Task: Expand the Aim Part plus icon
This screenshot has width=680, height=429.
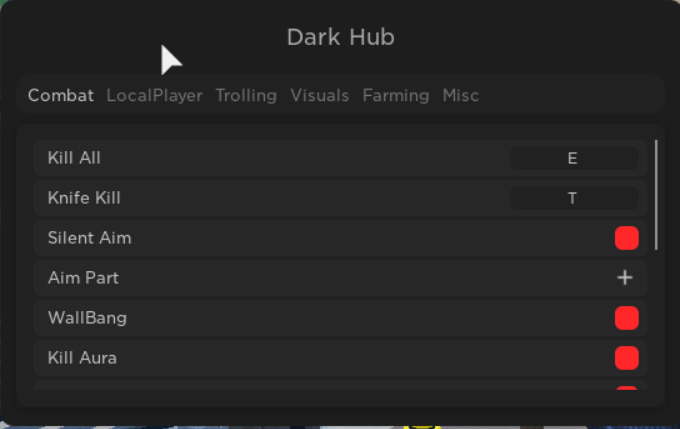Action: (x=625, y=278)
